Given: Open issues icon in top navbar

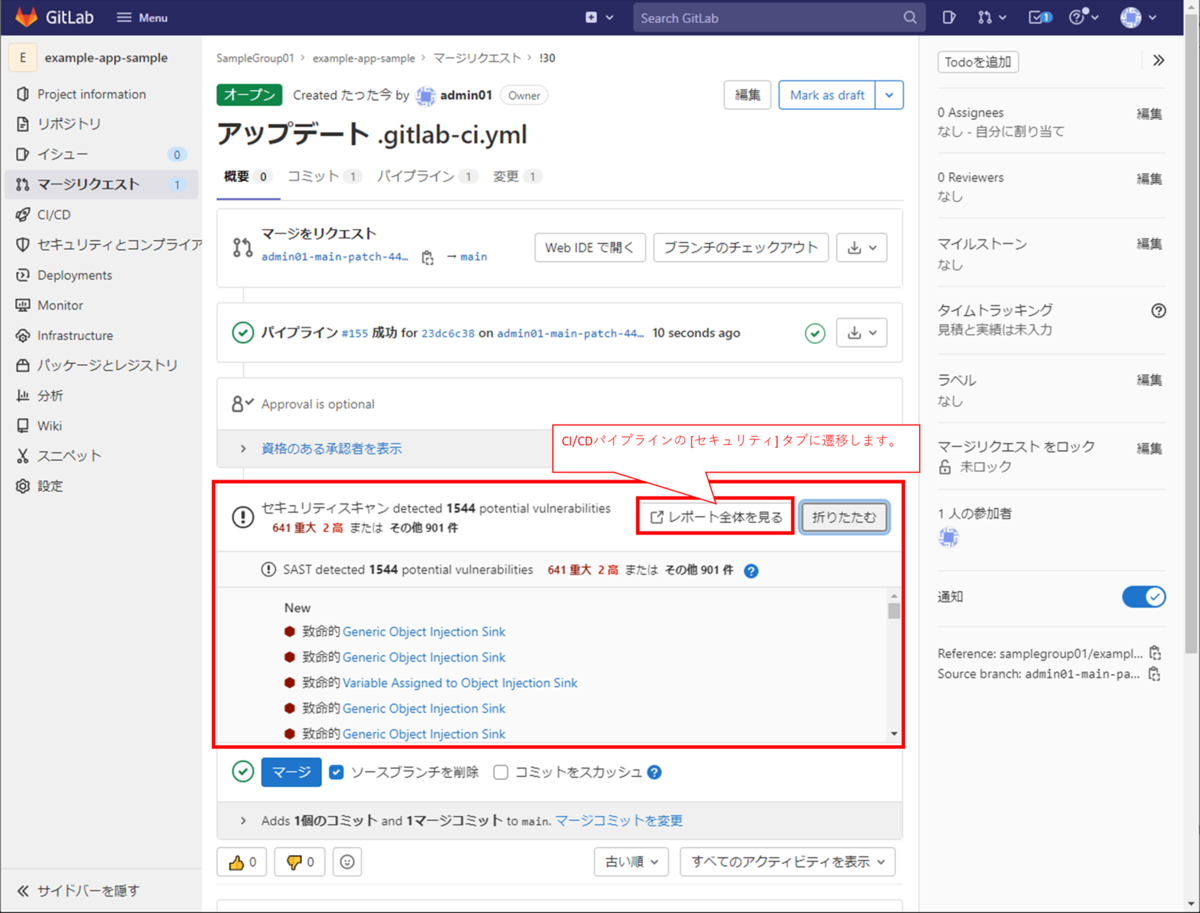Looking at the screenshot, I should point(949,17).
